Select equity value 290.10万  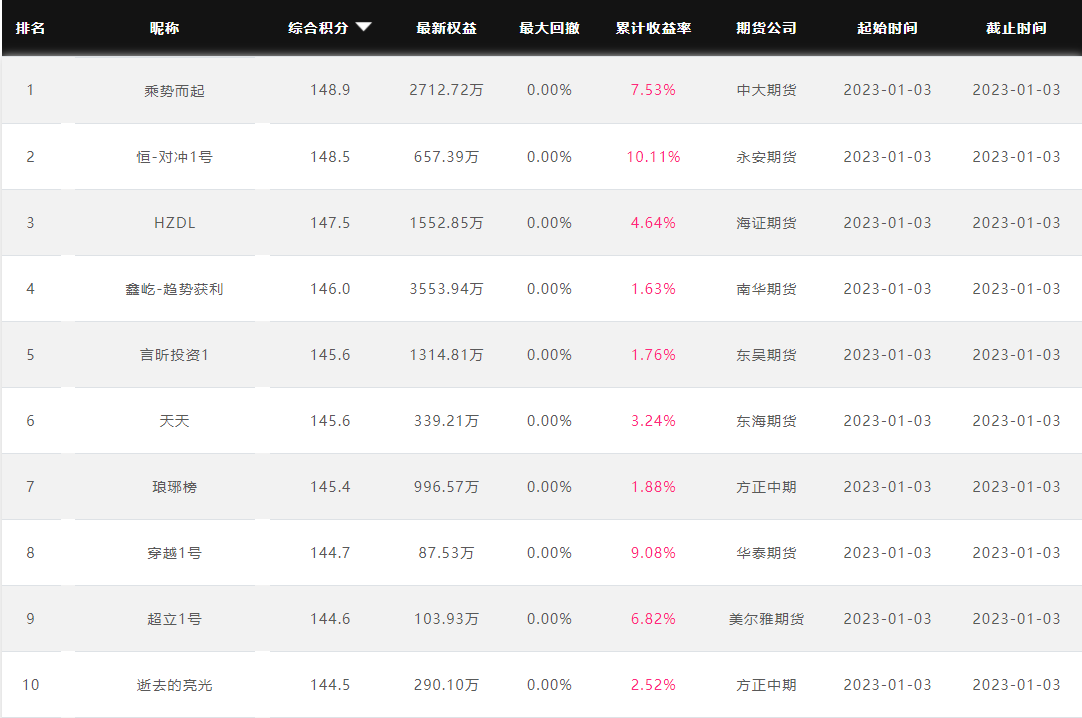[446, 685]
